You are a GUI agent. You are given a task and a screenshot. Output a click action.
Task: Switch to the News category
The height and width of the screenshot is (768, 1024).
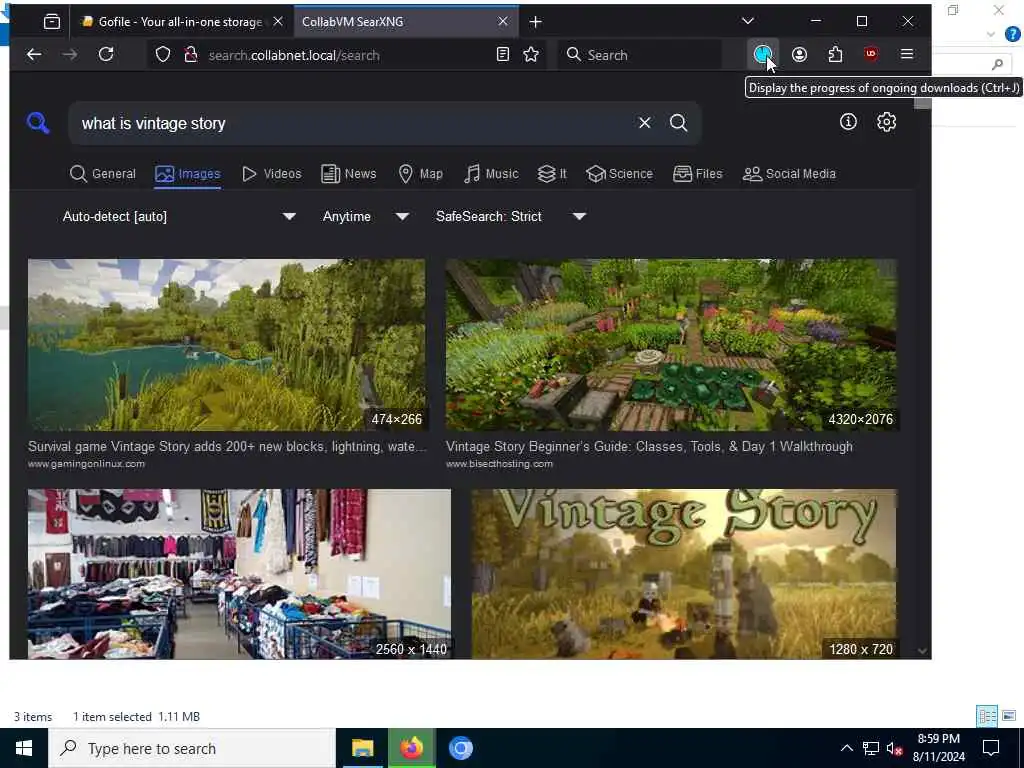[348, 174]
